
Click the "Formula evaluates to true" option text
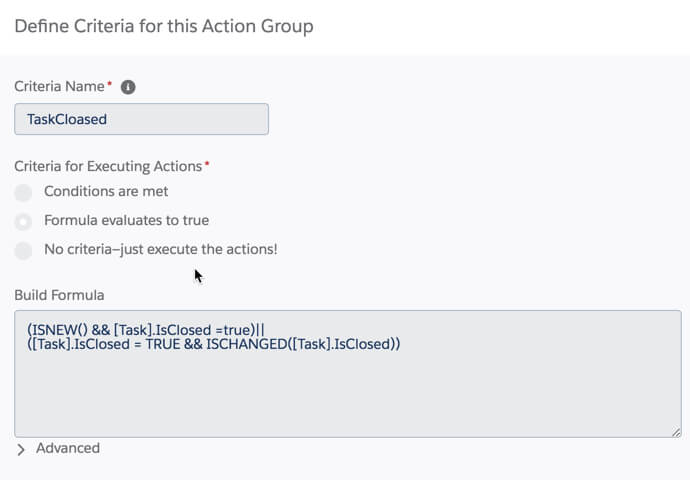126,220
